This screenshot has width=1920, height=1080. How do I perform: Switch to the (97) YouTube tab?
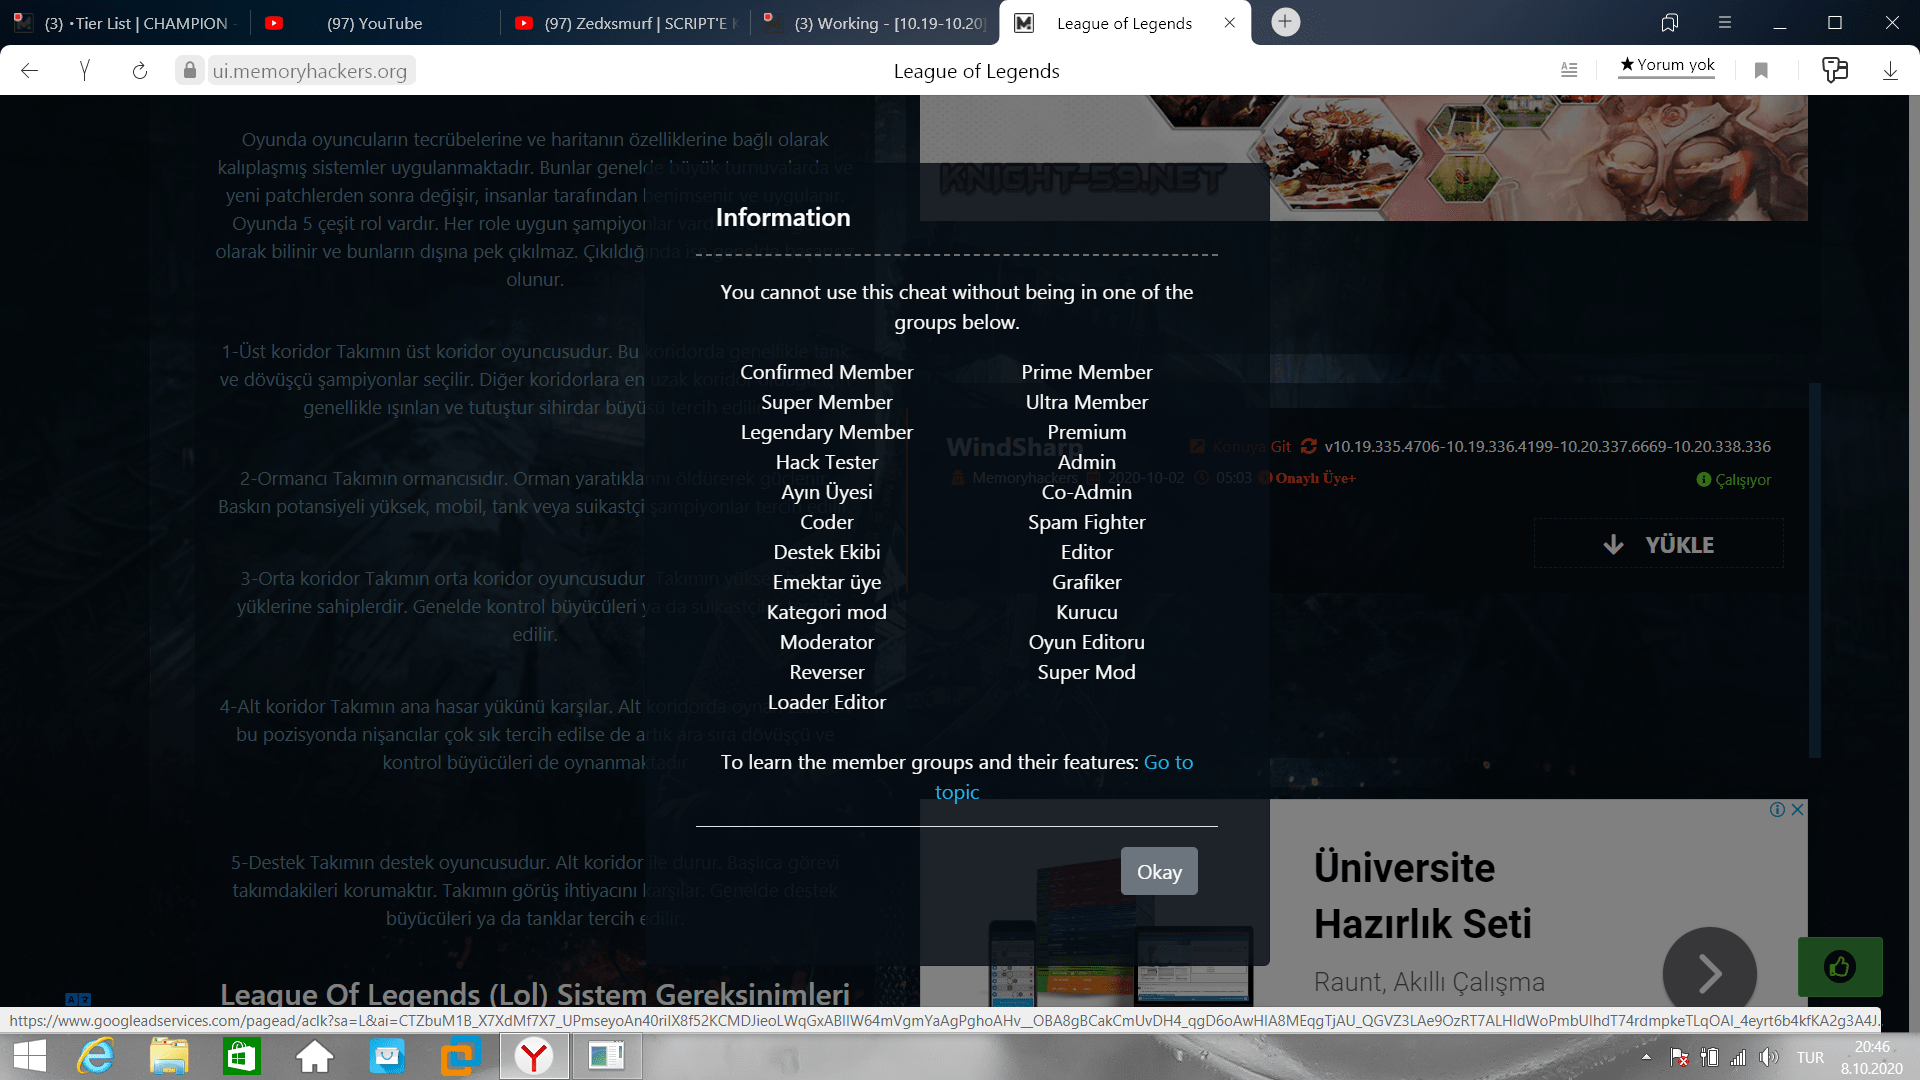(x=375, y=23)
